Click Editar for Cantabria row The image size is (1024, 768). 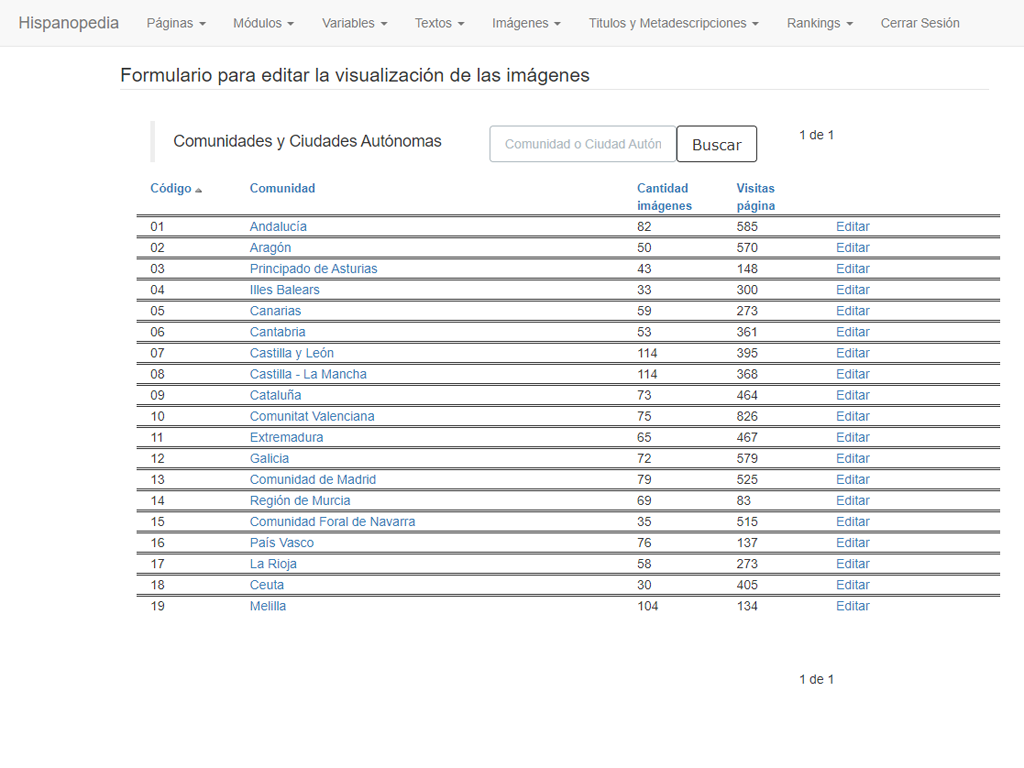point(853,332)
